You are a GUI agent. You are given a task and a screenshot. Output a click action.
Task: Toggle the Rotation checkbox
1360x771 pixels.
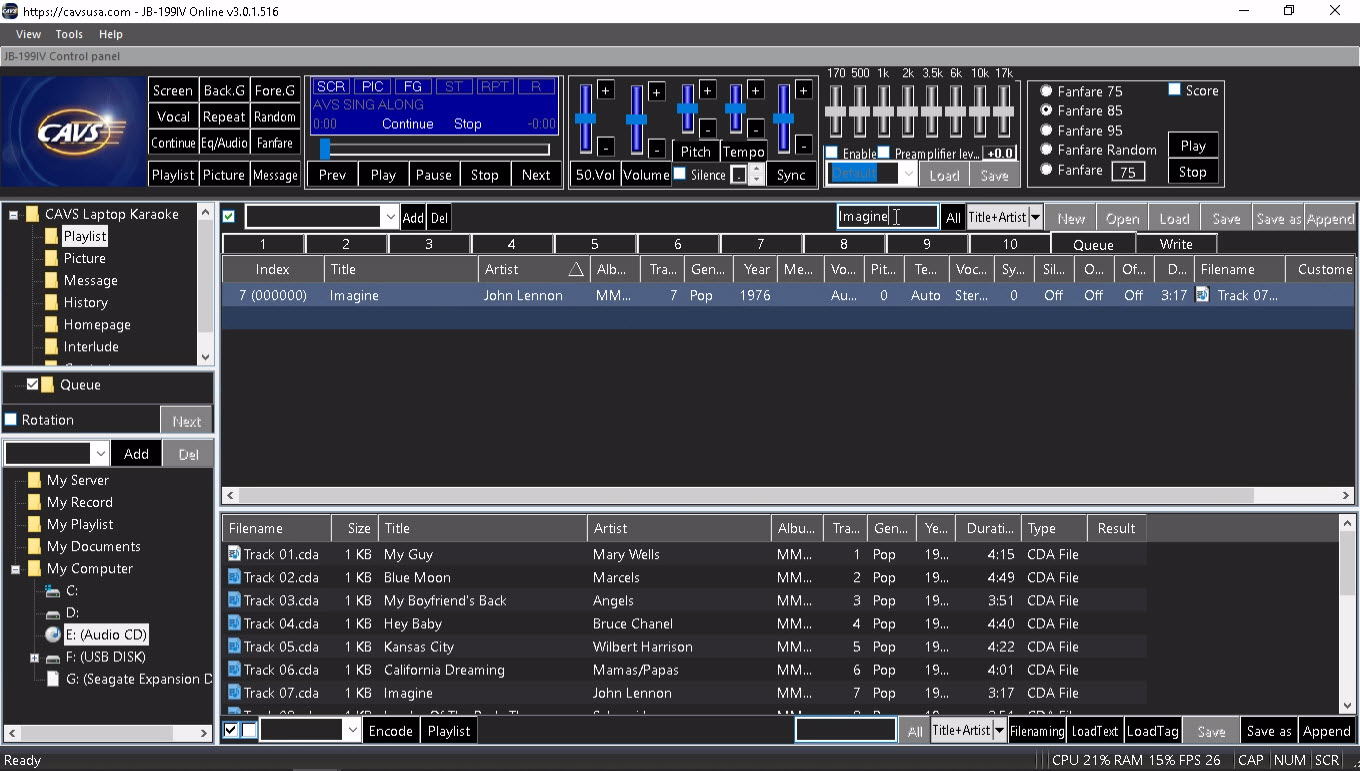(x=11, y=420)
